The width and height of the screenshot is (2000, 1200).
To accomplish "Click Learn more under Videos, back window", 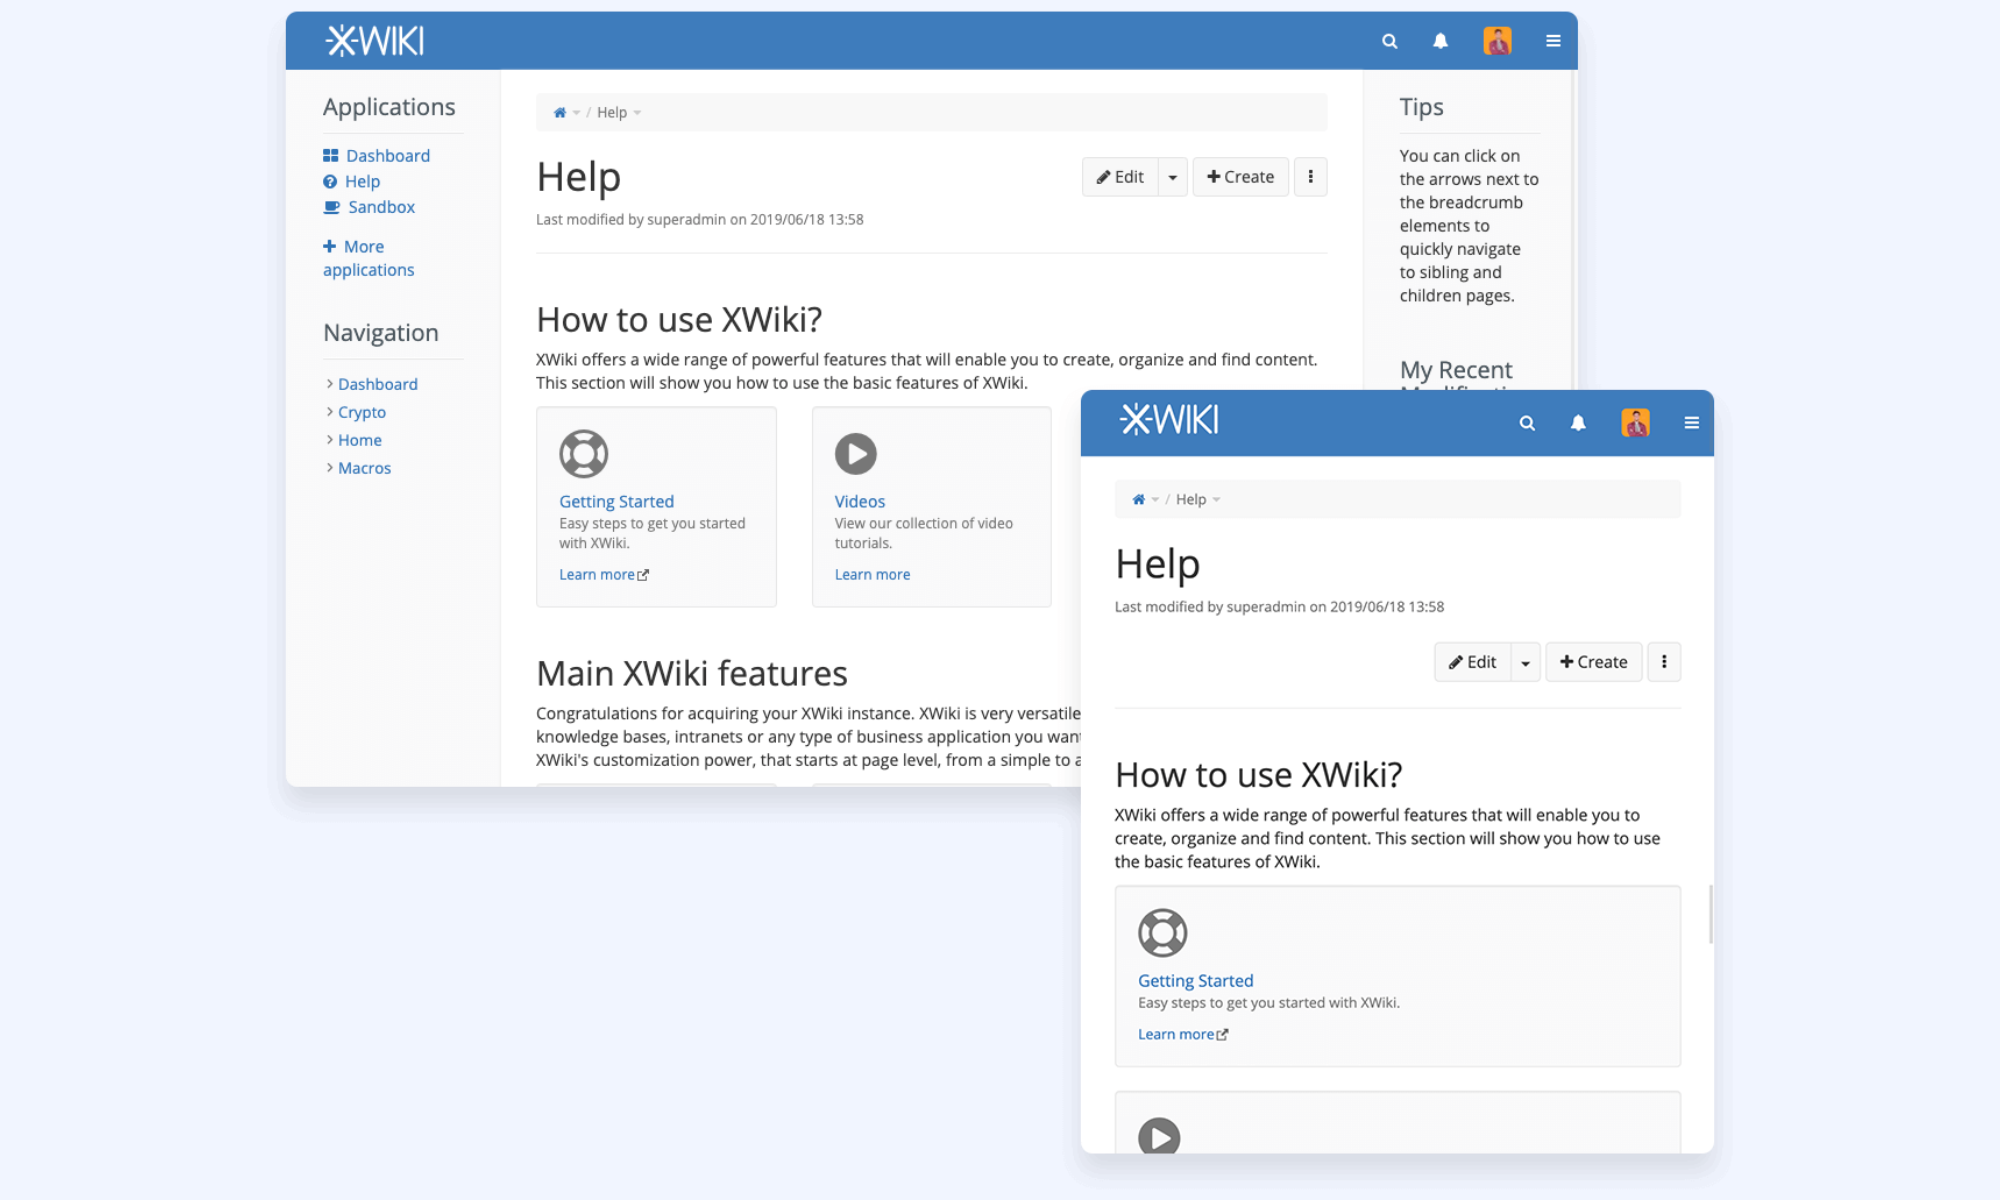I will 872,575.
